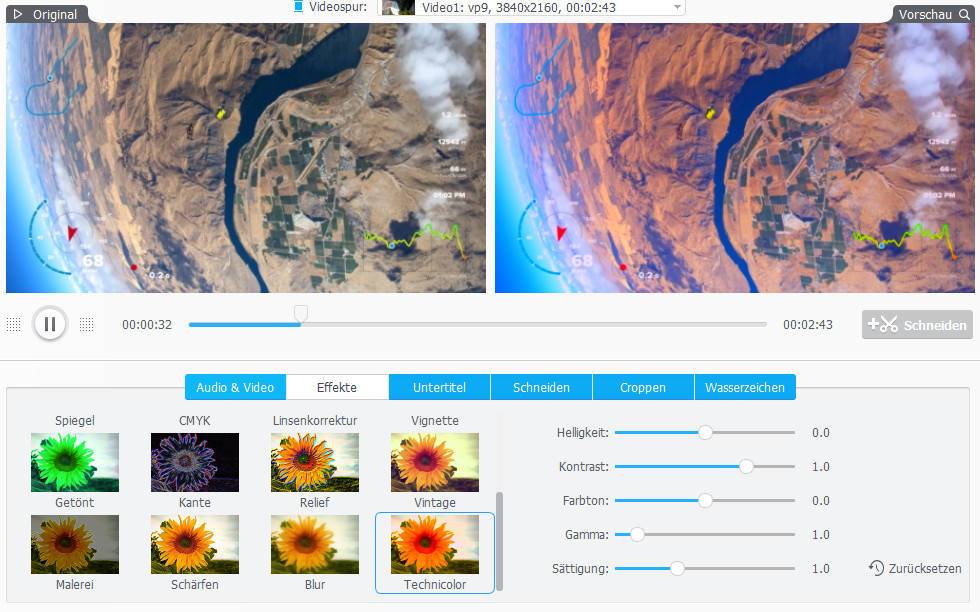The width and height of the screenshot is (980, 612).
Task: Click the Vorschau magnifier icon
Action: pos(964,14)
